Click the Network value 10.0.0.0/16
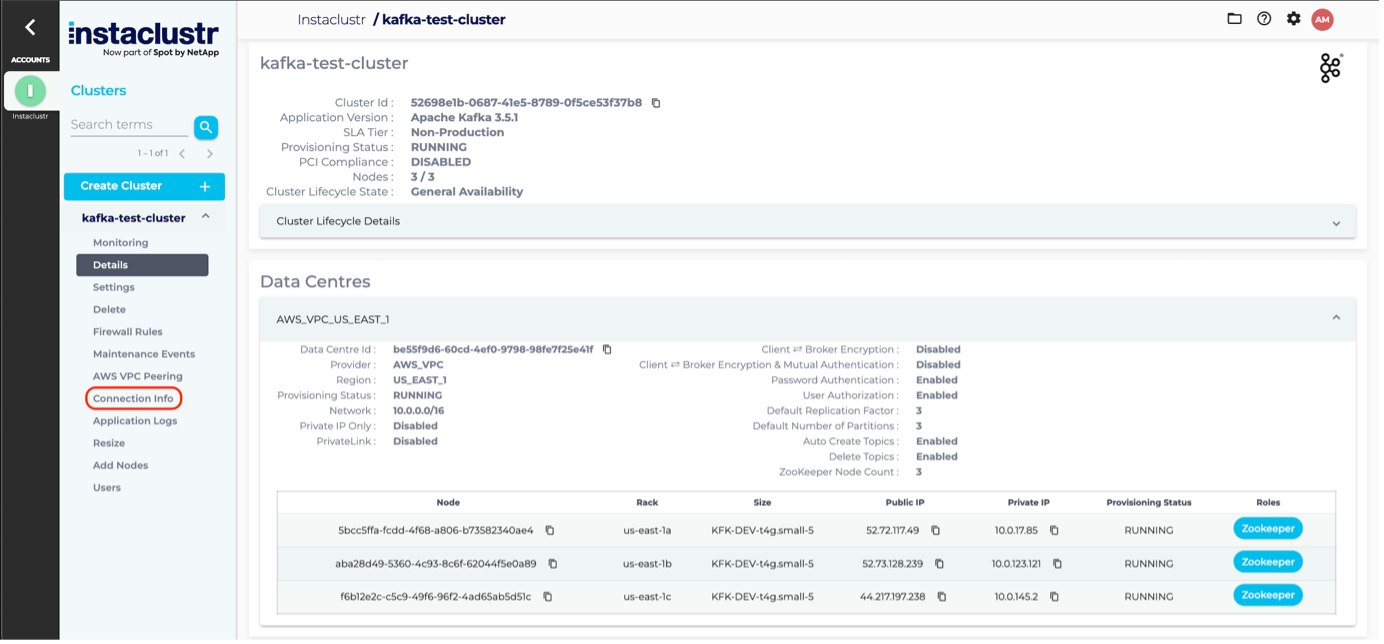Image resolution: width=1384 pixels, height=644 pixels. [418, 411]
